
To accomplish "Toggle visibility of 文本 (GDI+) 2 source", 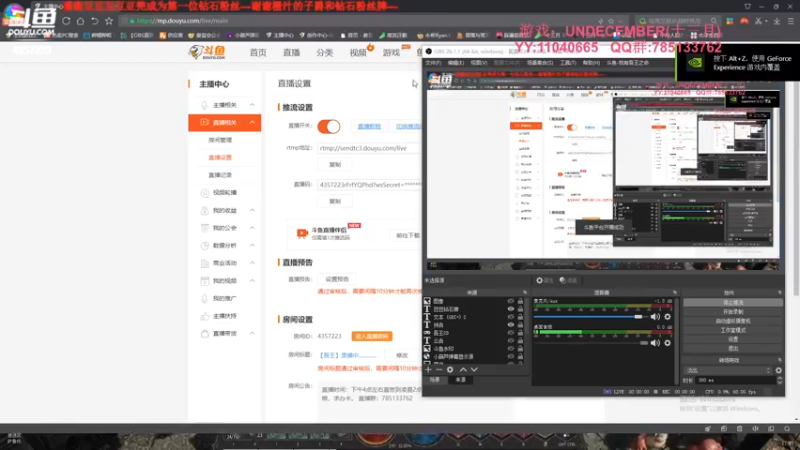I will (511, 317).
